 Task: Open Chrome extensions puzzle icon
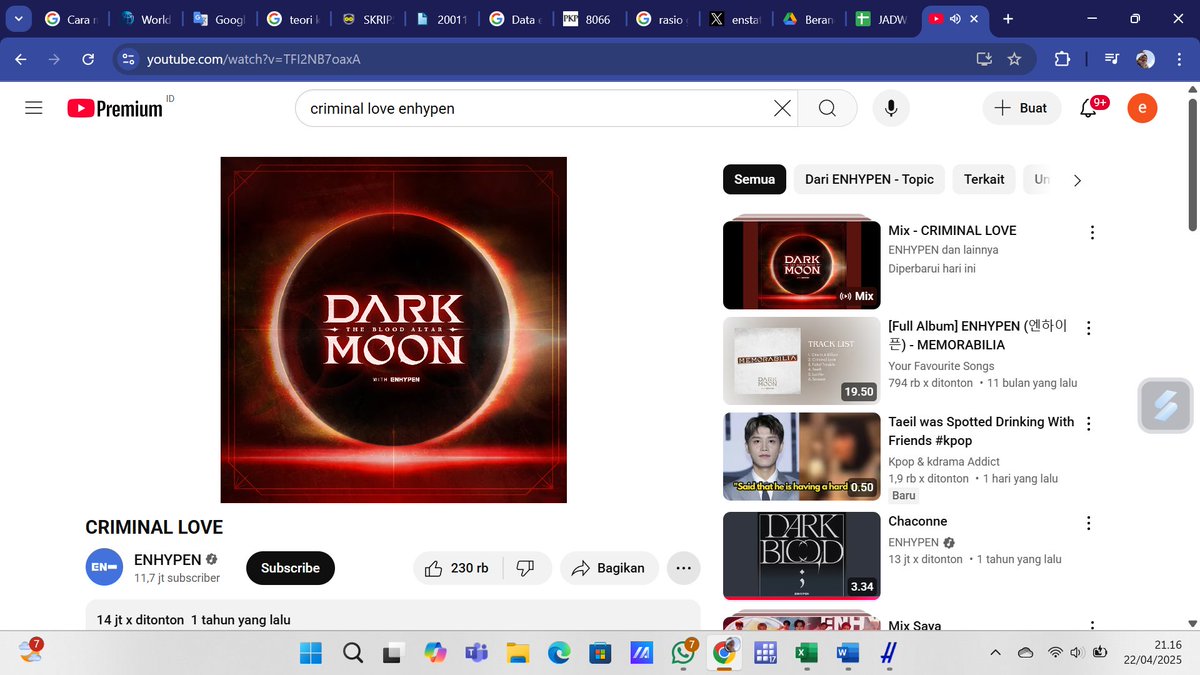point(1062,59)
